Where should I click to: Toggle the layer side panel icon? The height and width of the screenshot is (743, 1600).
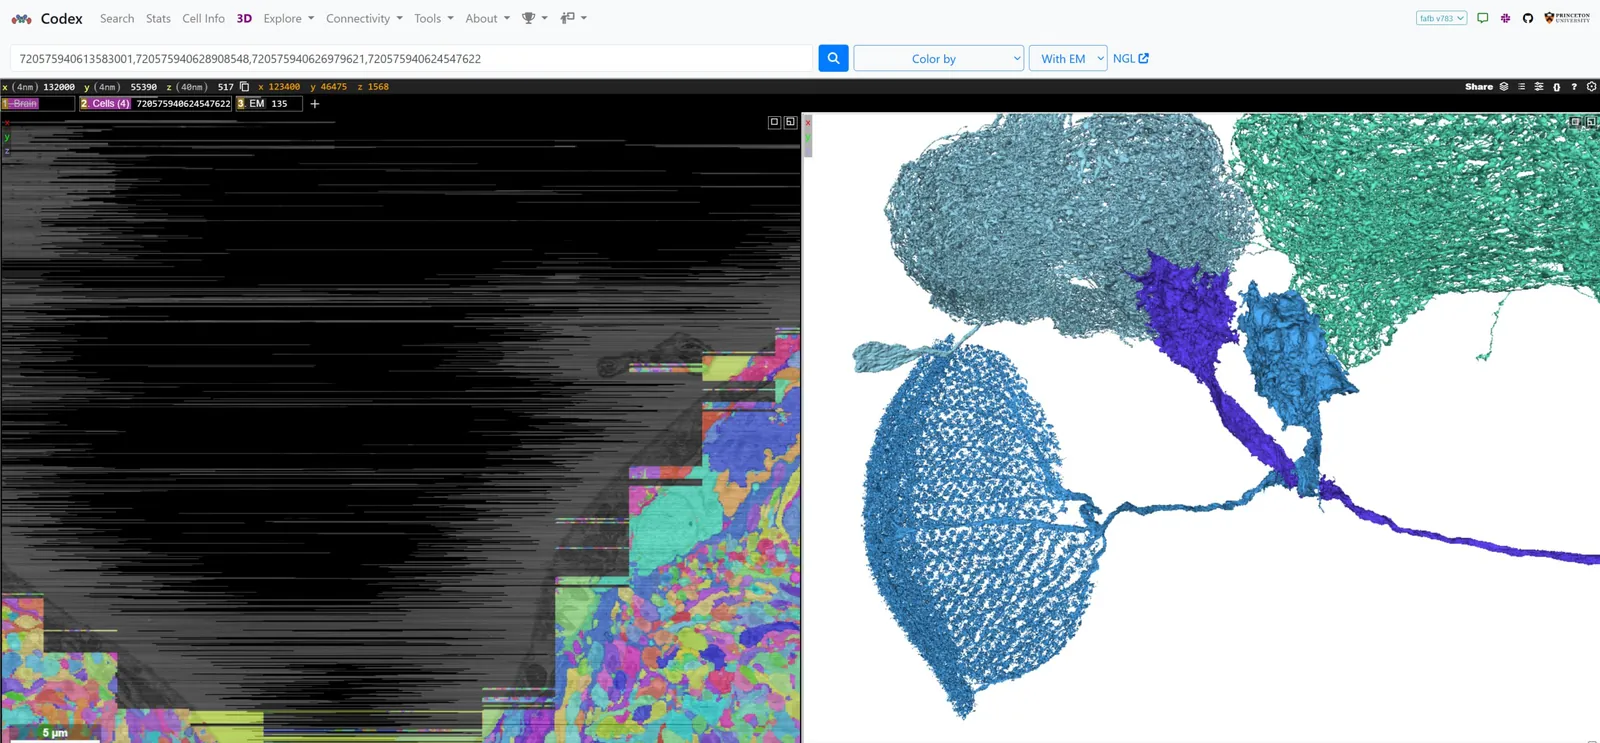click(x=1504, y=87)
